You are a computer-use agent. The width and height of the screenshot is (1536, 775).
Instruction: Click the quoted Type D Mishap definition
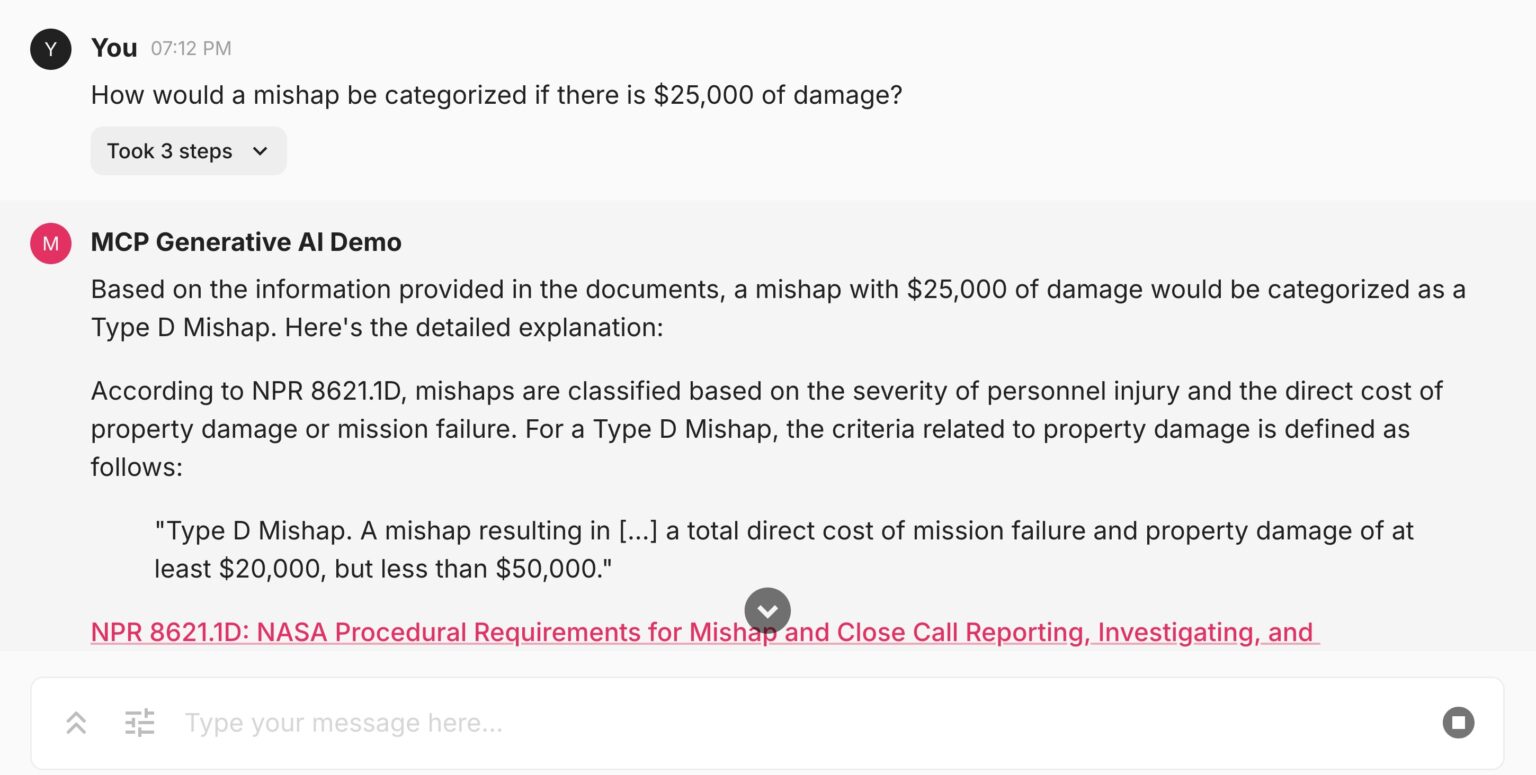click(x=784, y=530)
